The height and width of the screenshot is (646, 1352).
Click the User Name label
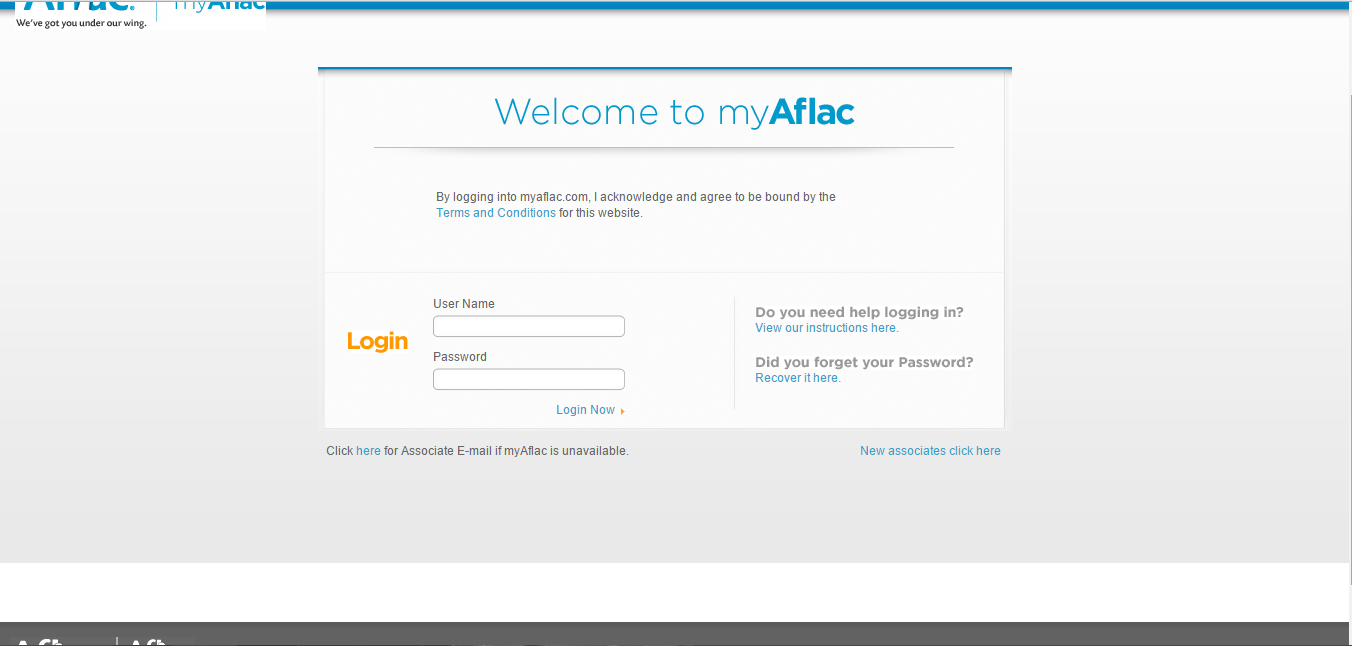(x=464, y=304)
